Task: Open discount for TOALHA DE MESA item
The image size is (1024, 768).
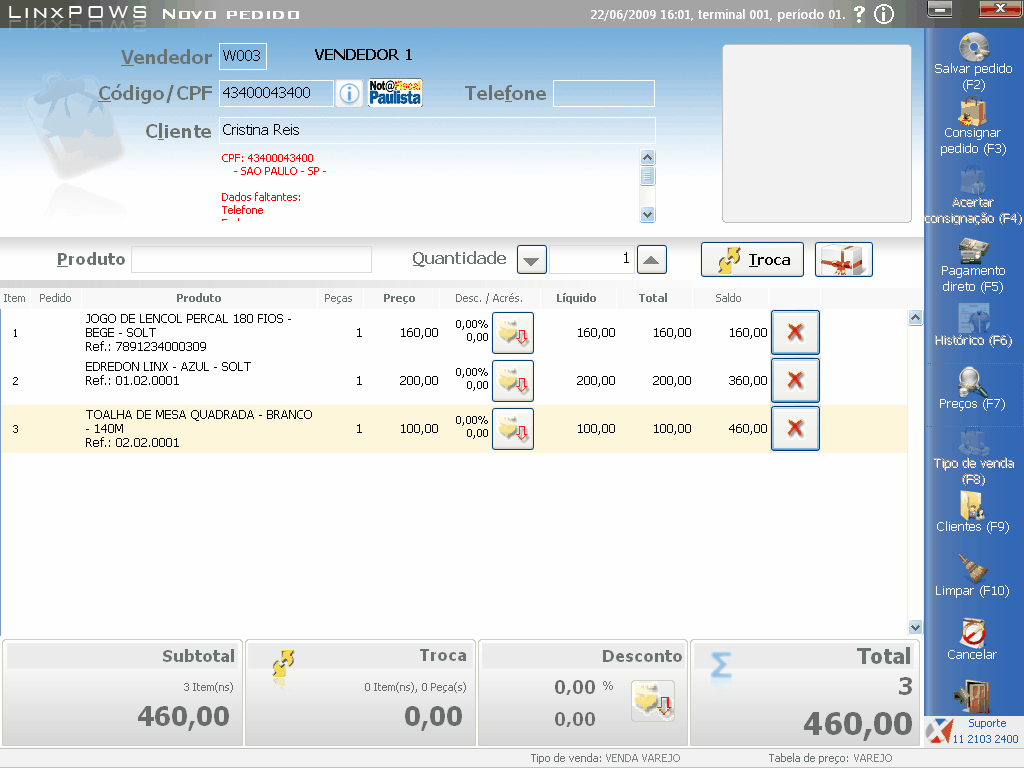Action: click(513, 428)
